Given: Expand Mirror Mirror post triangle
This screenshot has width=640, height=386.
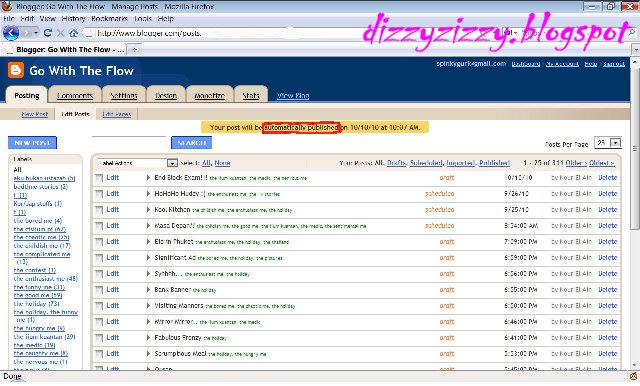Looking at the screenshot, I should coord(148,322).
